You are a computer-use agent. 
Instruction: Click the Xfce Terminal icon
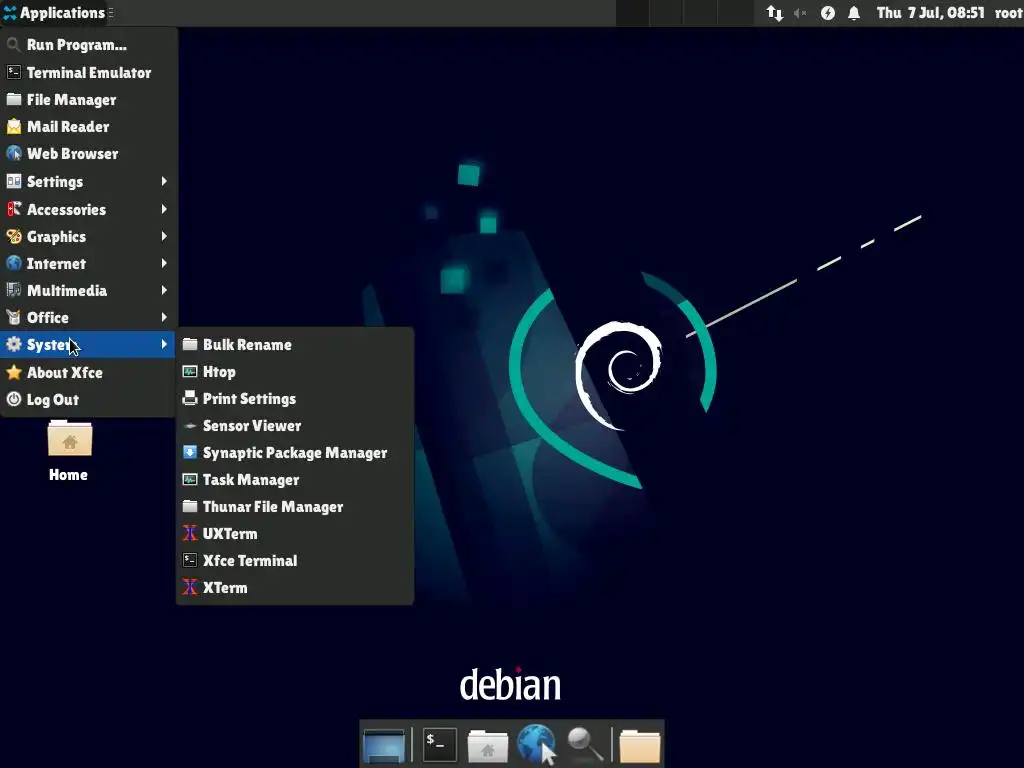point(190,560)
